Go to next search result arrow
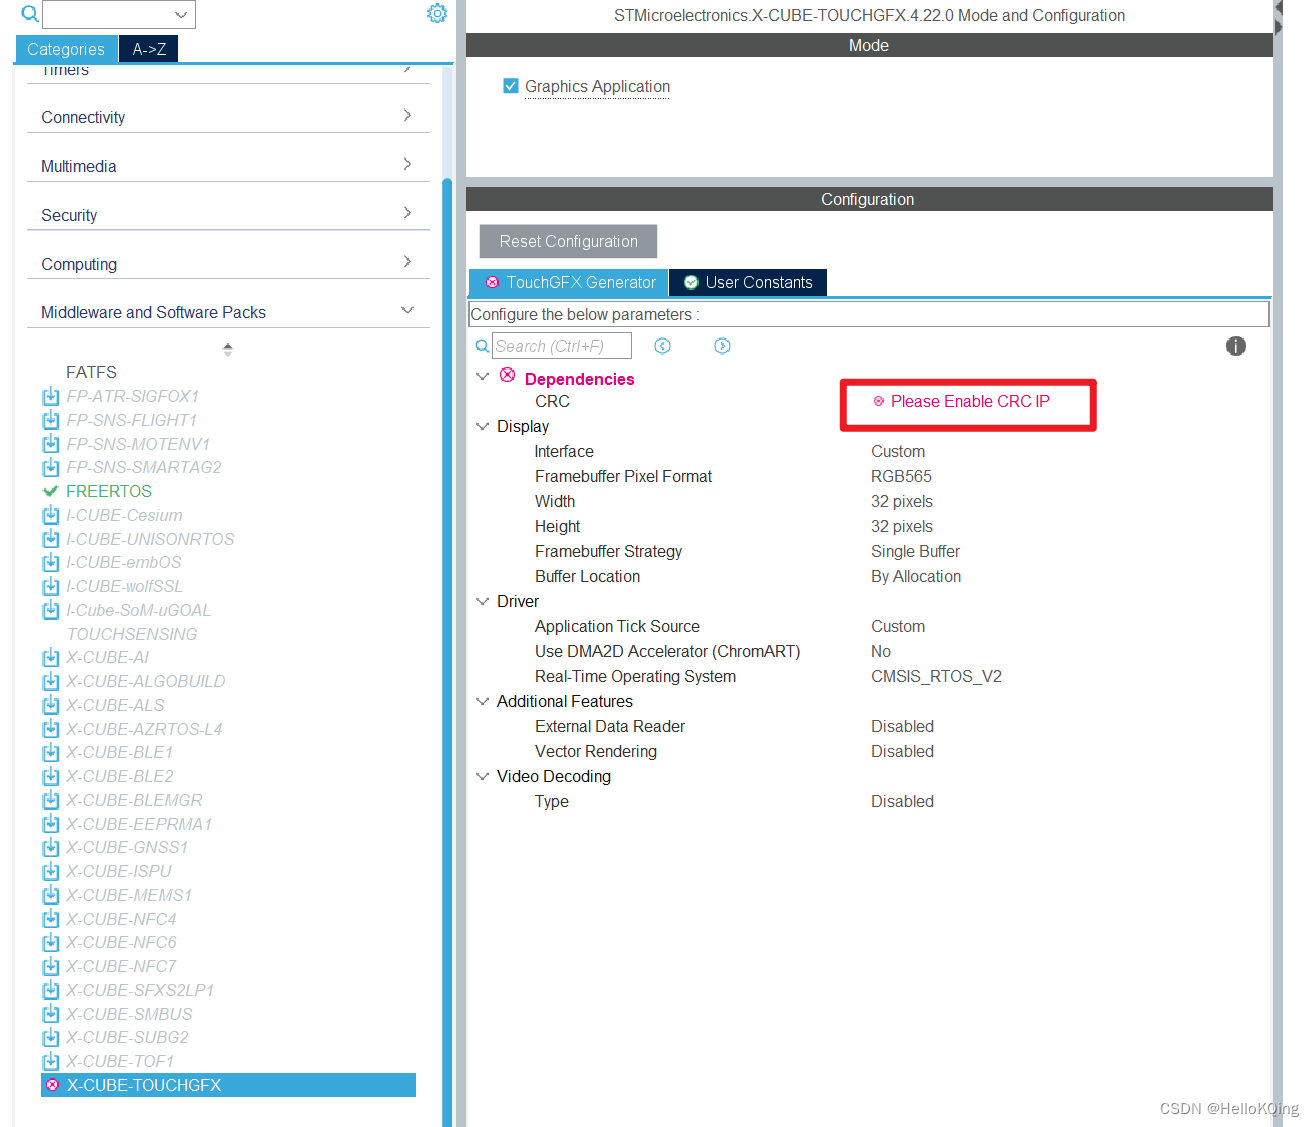Image resolution: width=1314 pixels, height=1127 pixels. pyautogui.click(x=722, y=346)
